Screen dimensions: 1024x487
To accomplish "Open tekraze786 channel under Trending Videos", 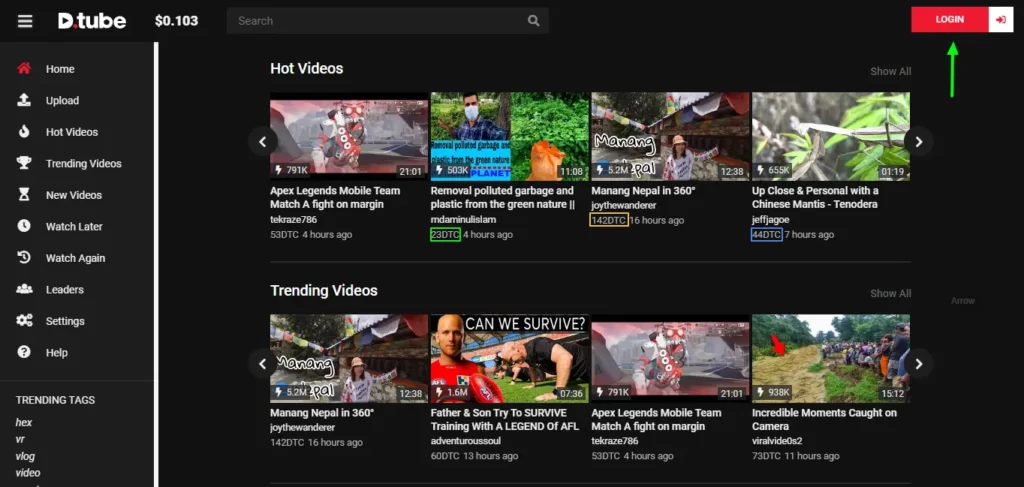I will click(x=615, y=441).
